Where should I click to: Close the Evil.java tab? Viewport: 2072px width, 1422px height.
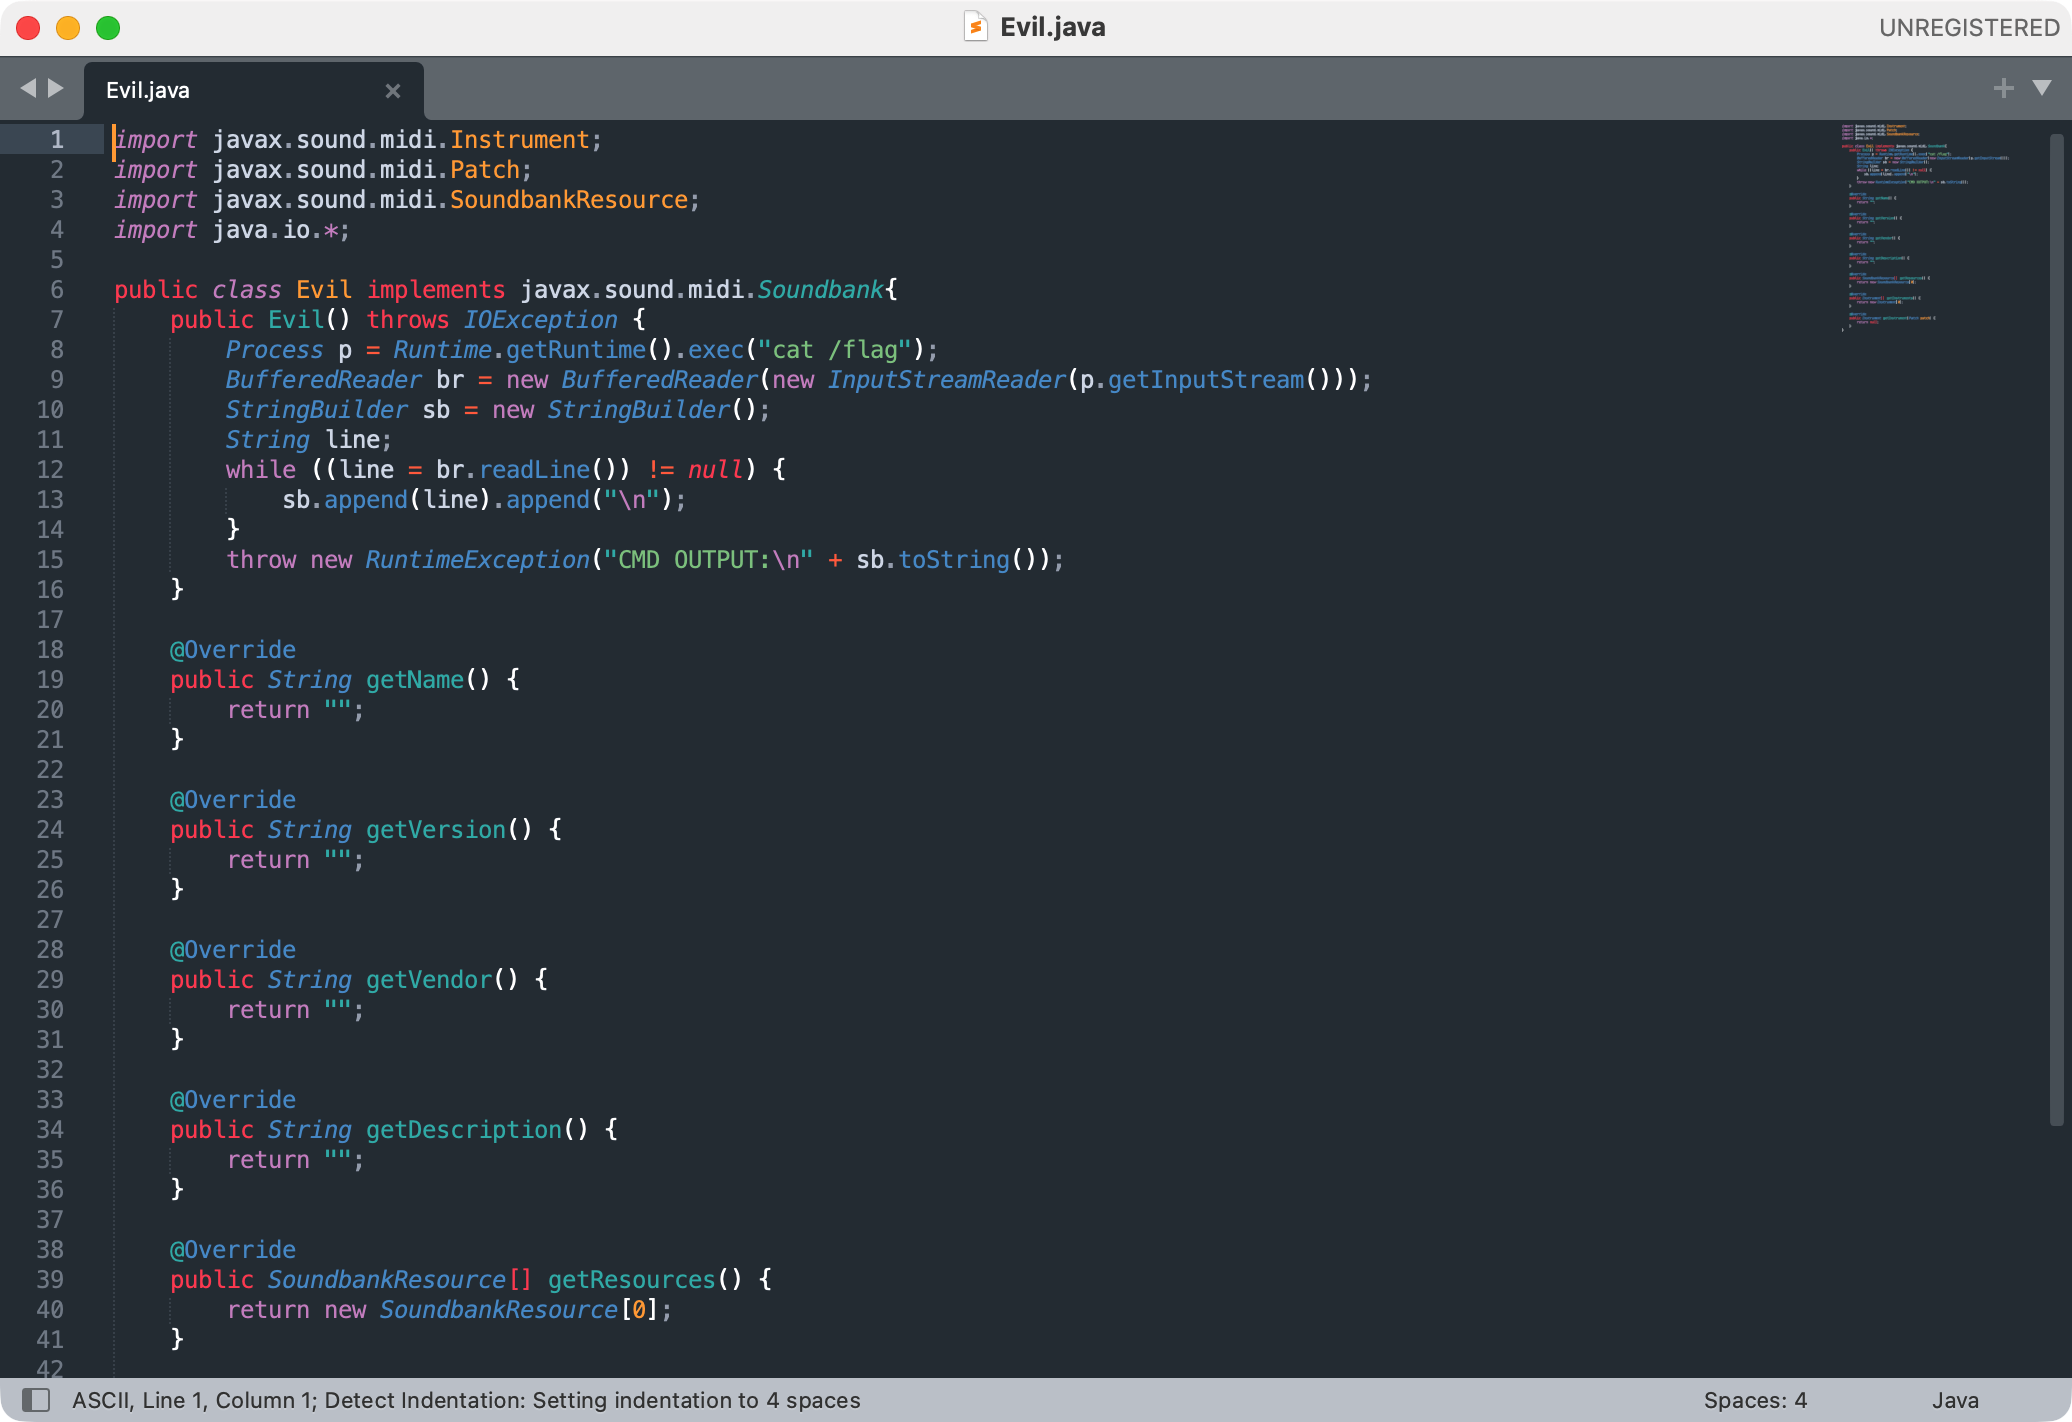click(x=393, y=91)
